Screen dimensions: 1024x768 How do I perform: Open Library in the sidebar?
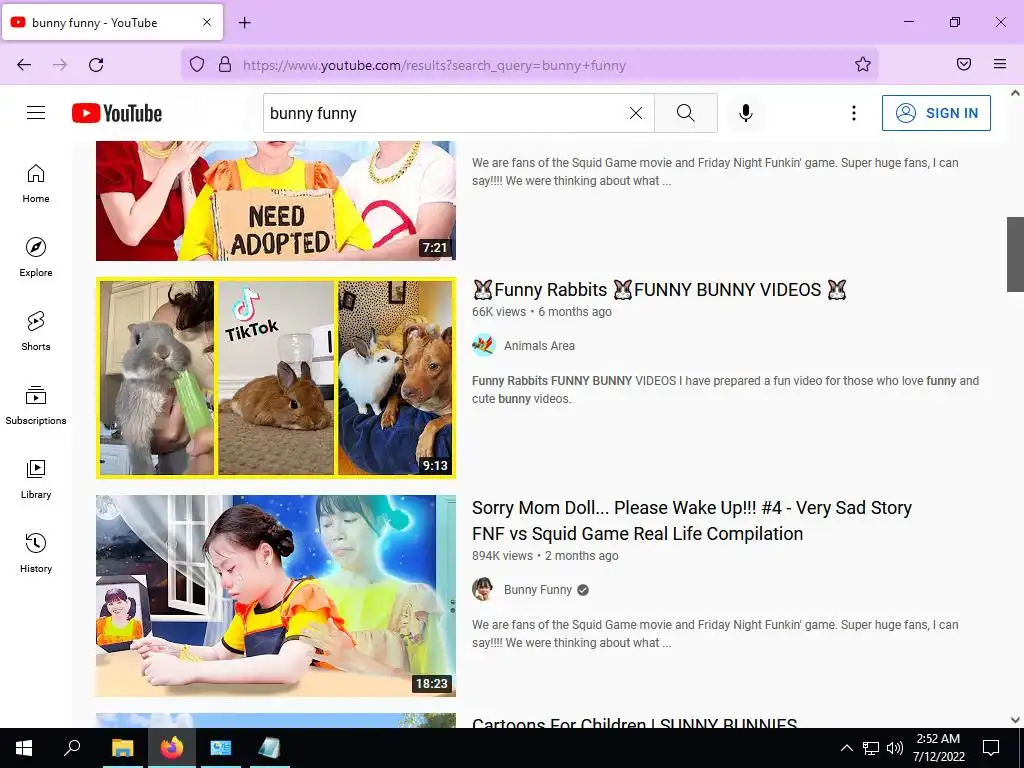point(36,479)
